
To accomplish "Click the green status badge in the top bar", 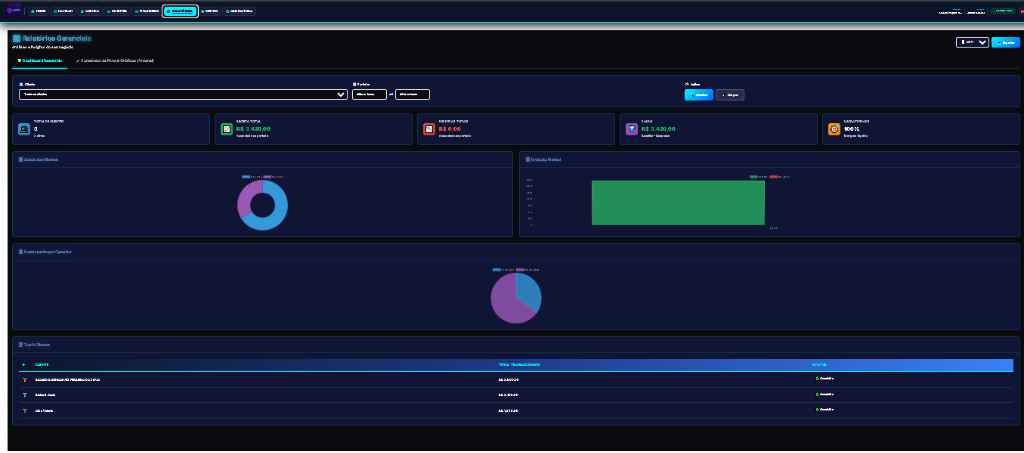I will click(x=1003, y=11).
